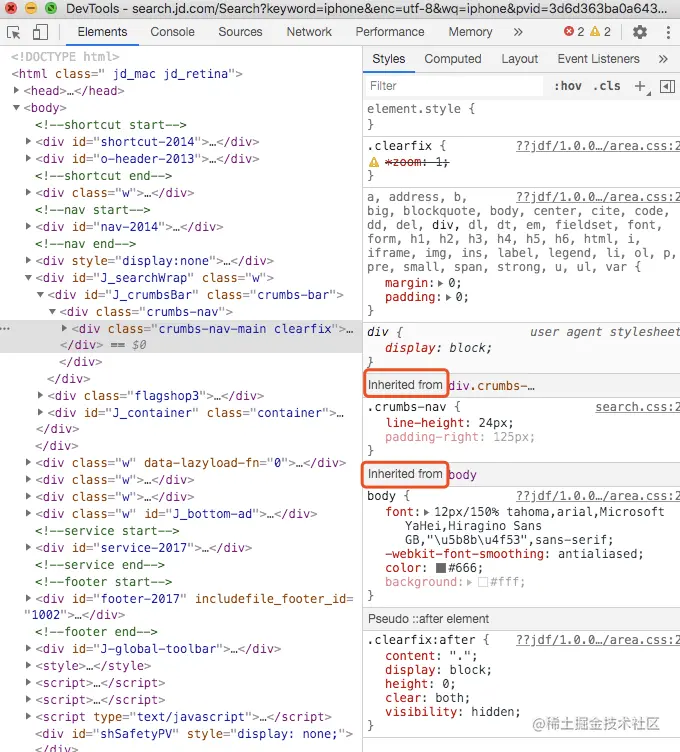Select the shSafetyPV div node

[x=194, y=734]
